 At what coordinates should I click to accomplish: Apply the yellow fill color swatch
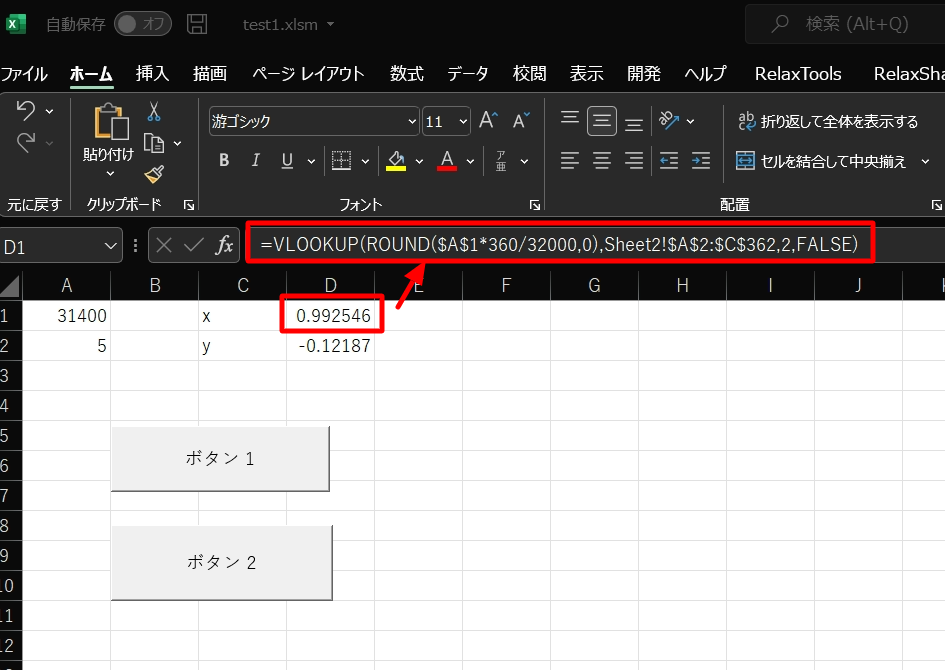click(x=396, y=161)
